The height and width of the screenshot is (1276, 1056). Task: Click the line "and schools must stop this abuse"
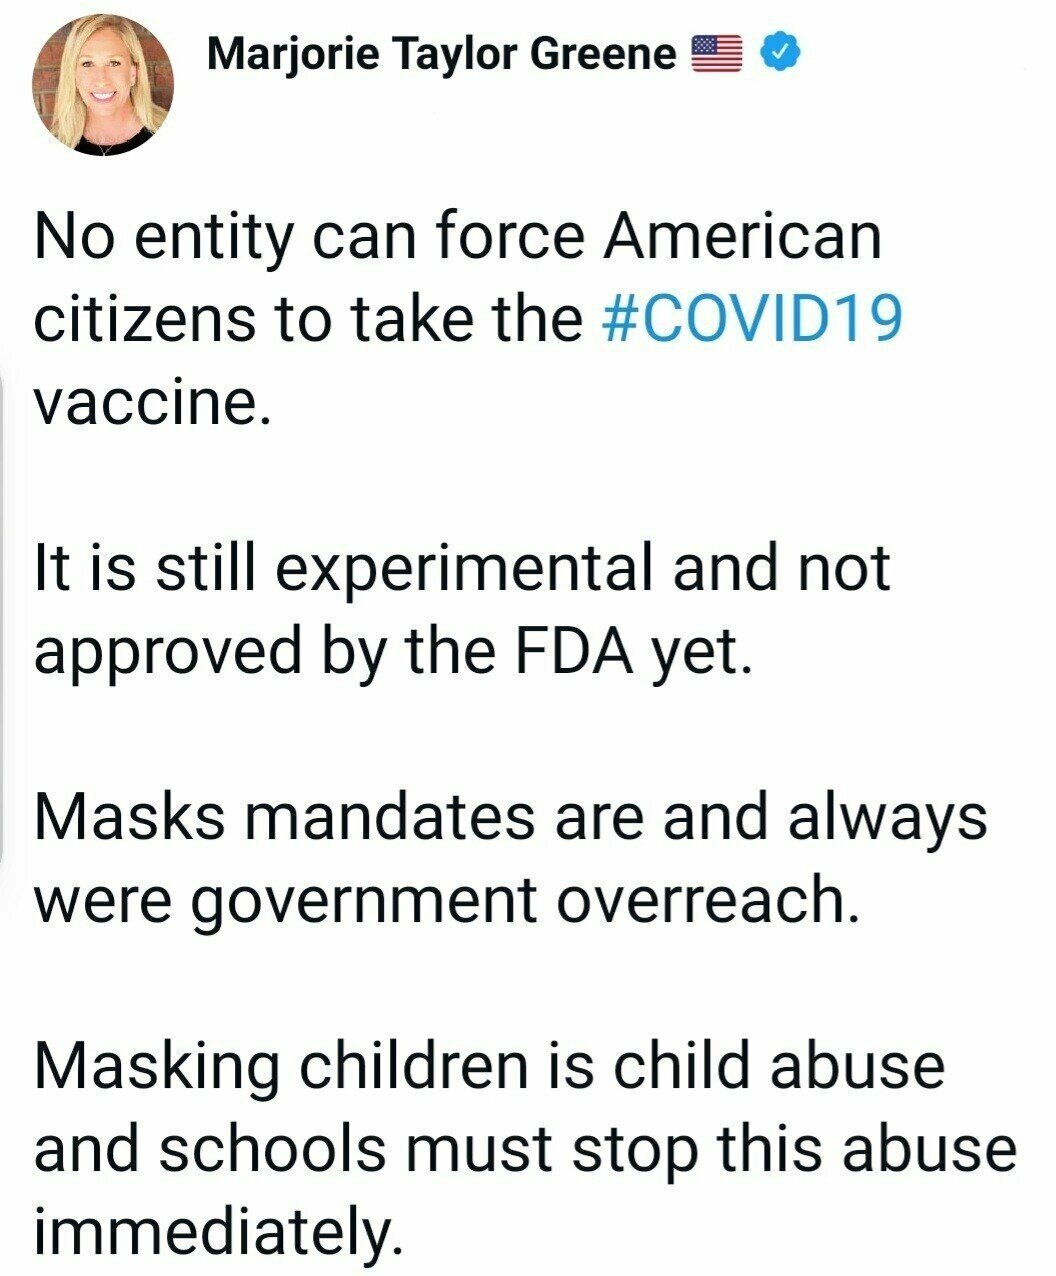pos(525,1149)
